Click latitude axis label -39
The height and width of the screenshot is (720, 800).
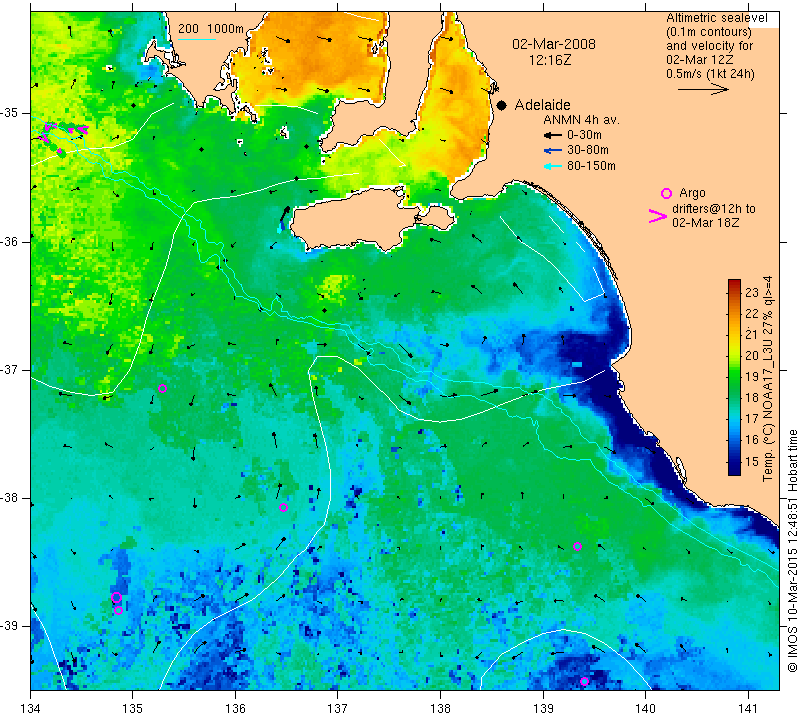tap(11, 626)
